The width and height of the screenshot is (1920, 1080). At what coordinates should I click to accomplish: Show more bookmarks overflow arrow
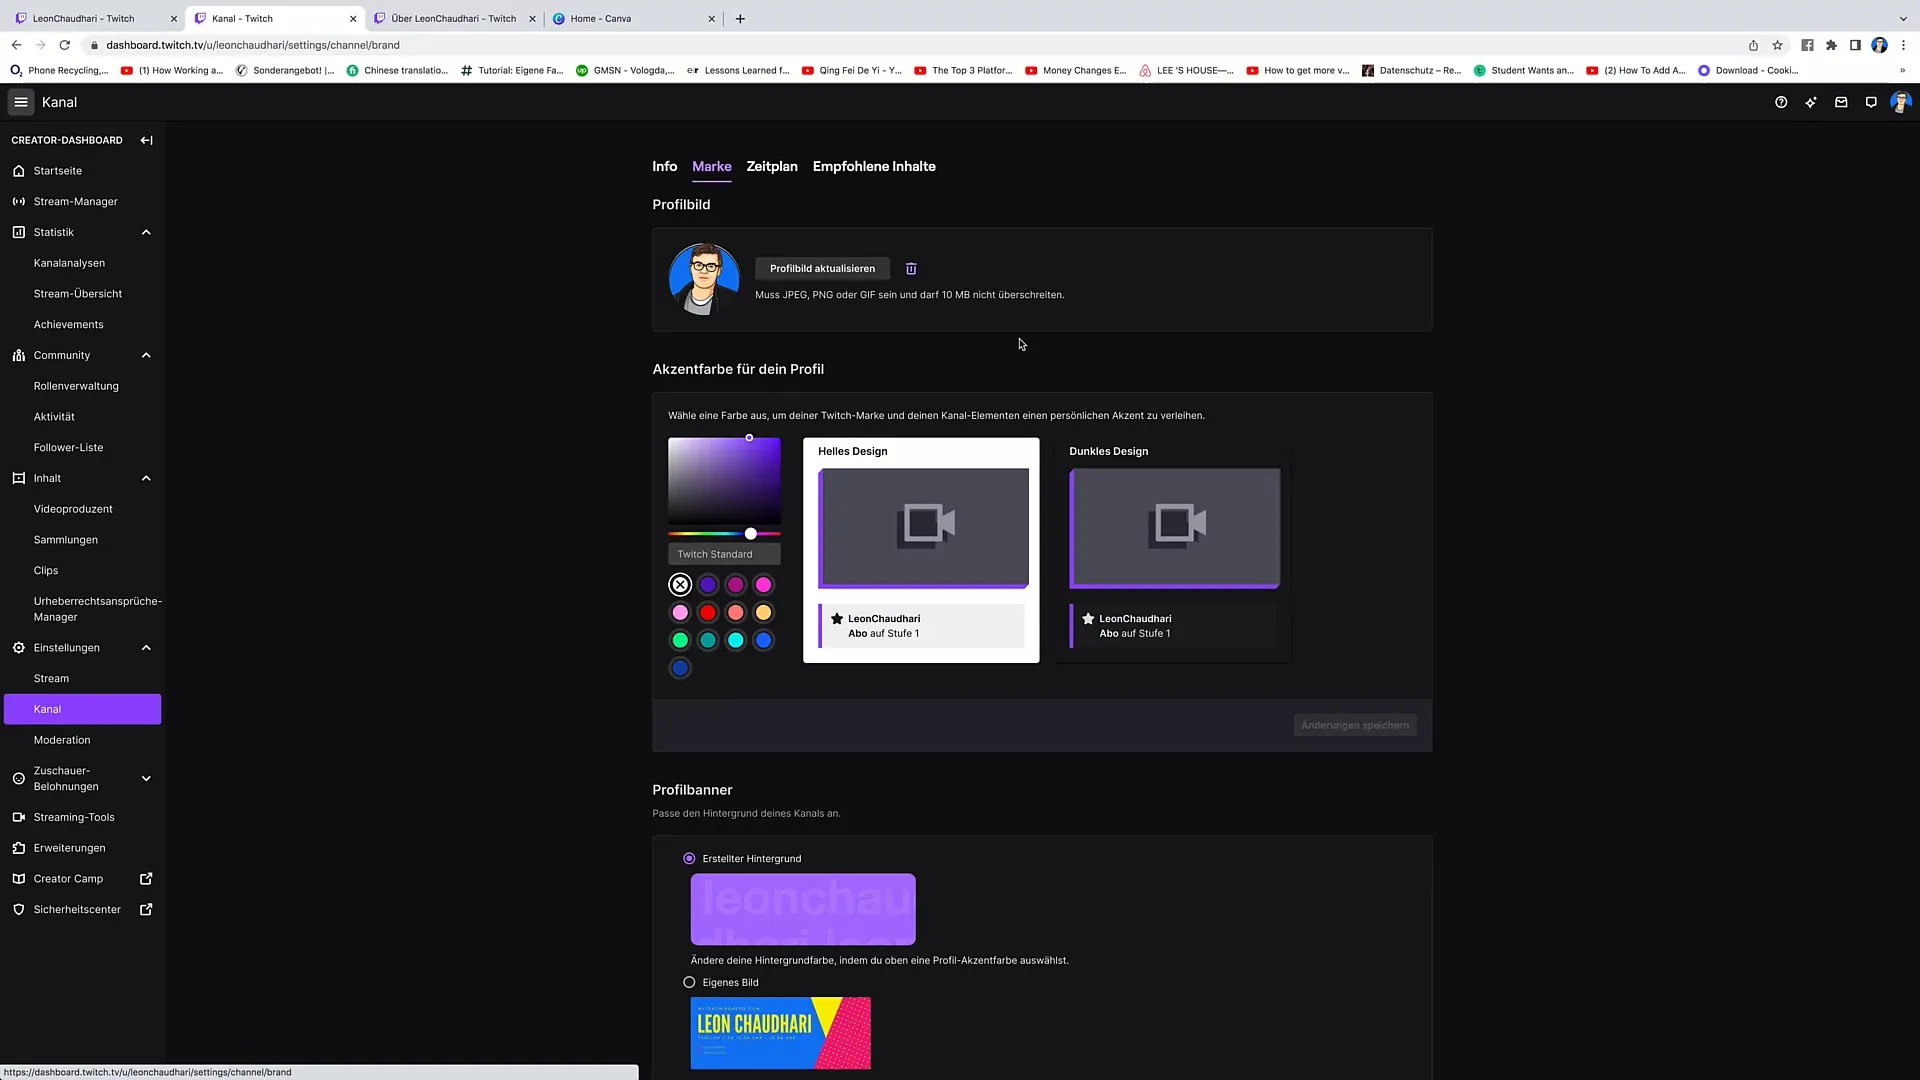(x=1902, y=71)
